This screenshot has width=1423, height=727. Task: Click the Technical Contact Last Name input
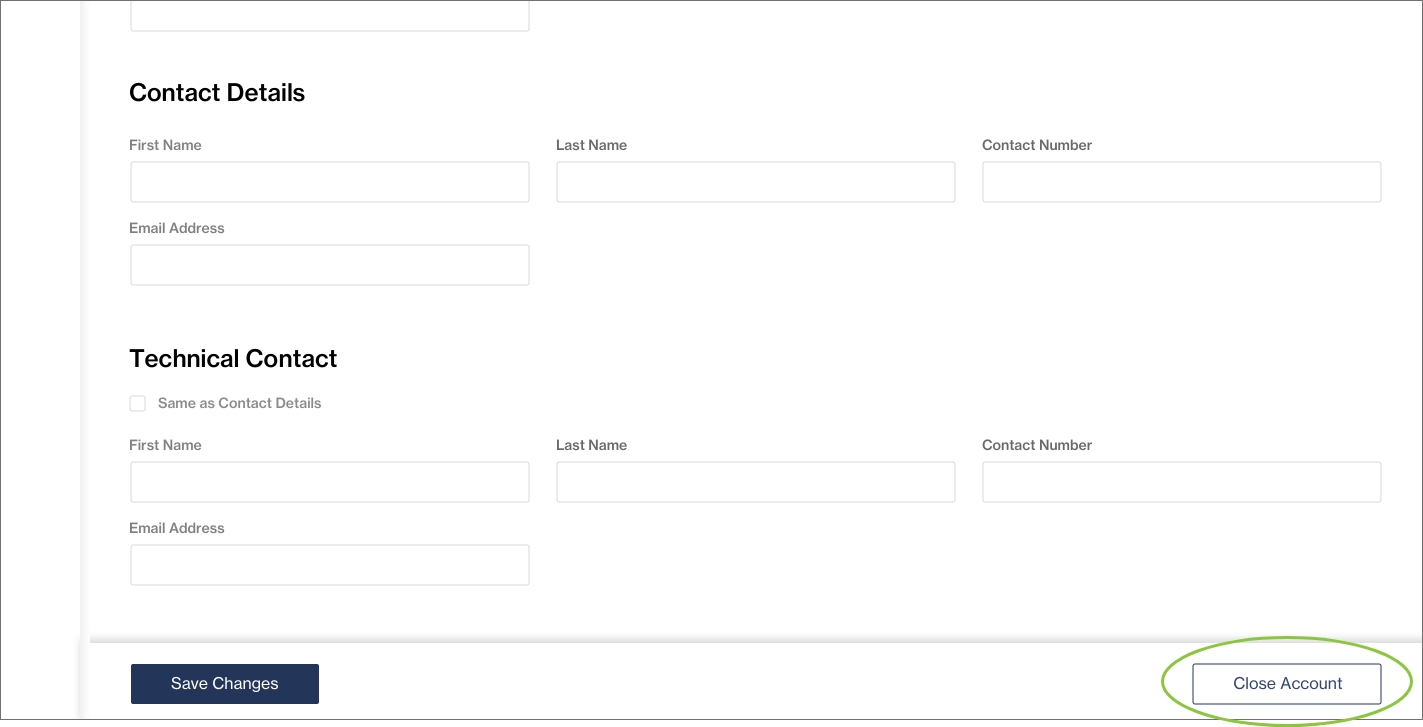(755, 482)
